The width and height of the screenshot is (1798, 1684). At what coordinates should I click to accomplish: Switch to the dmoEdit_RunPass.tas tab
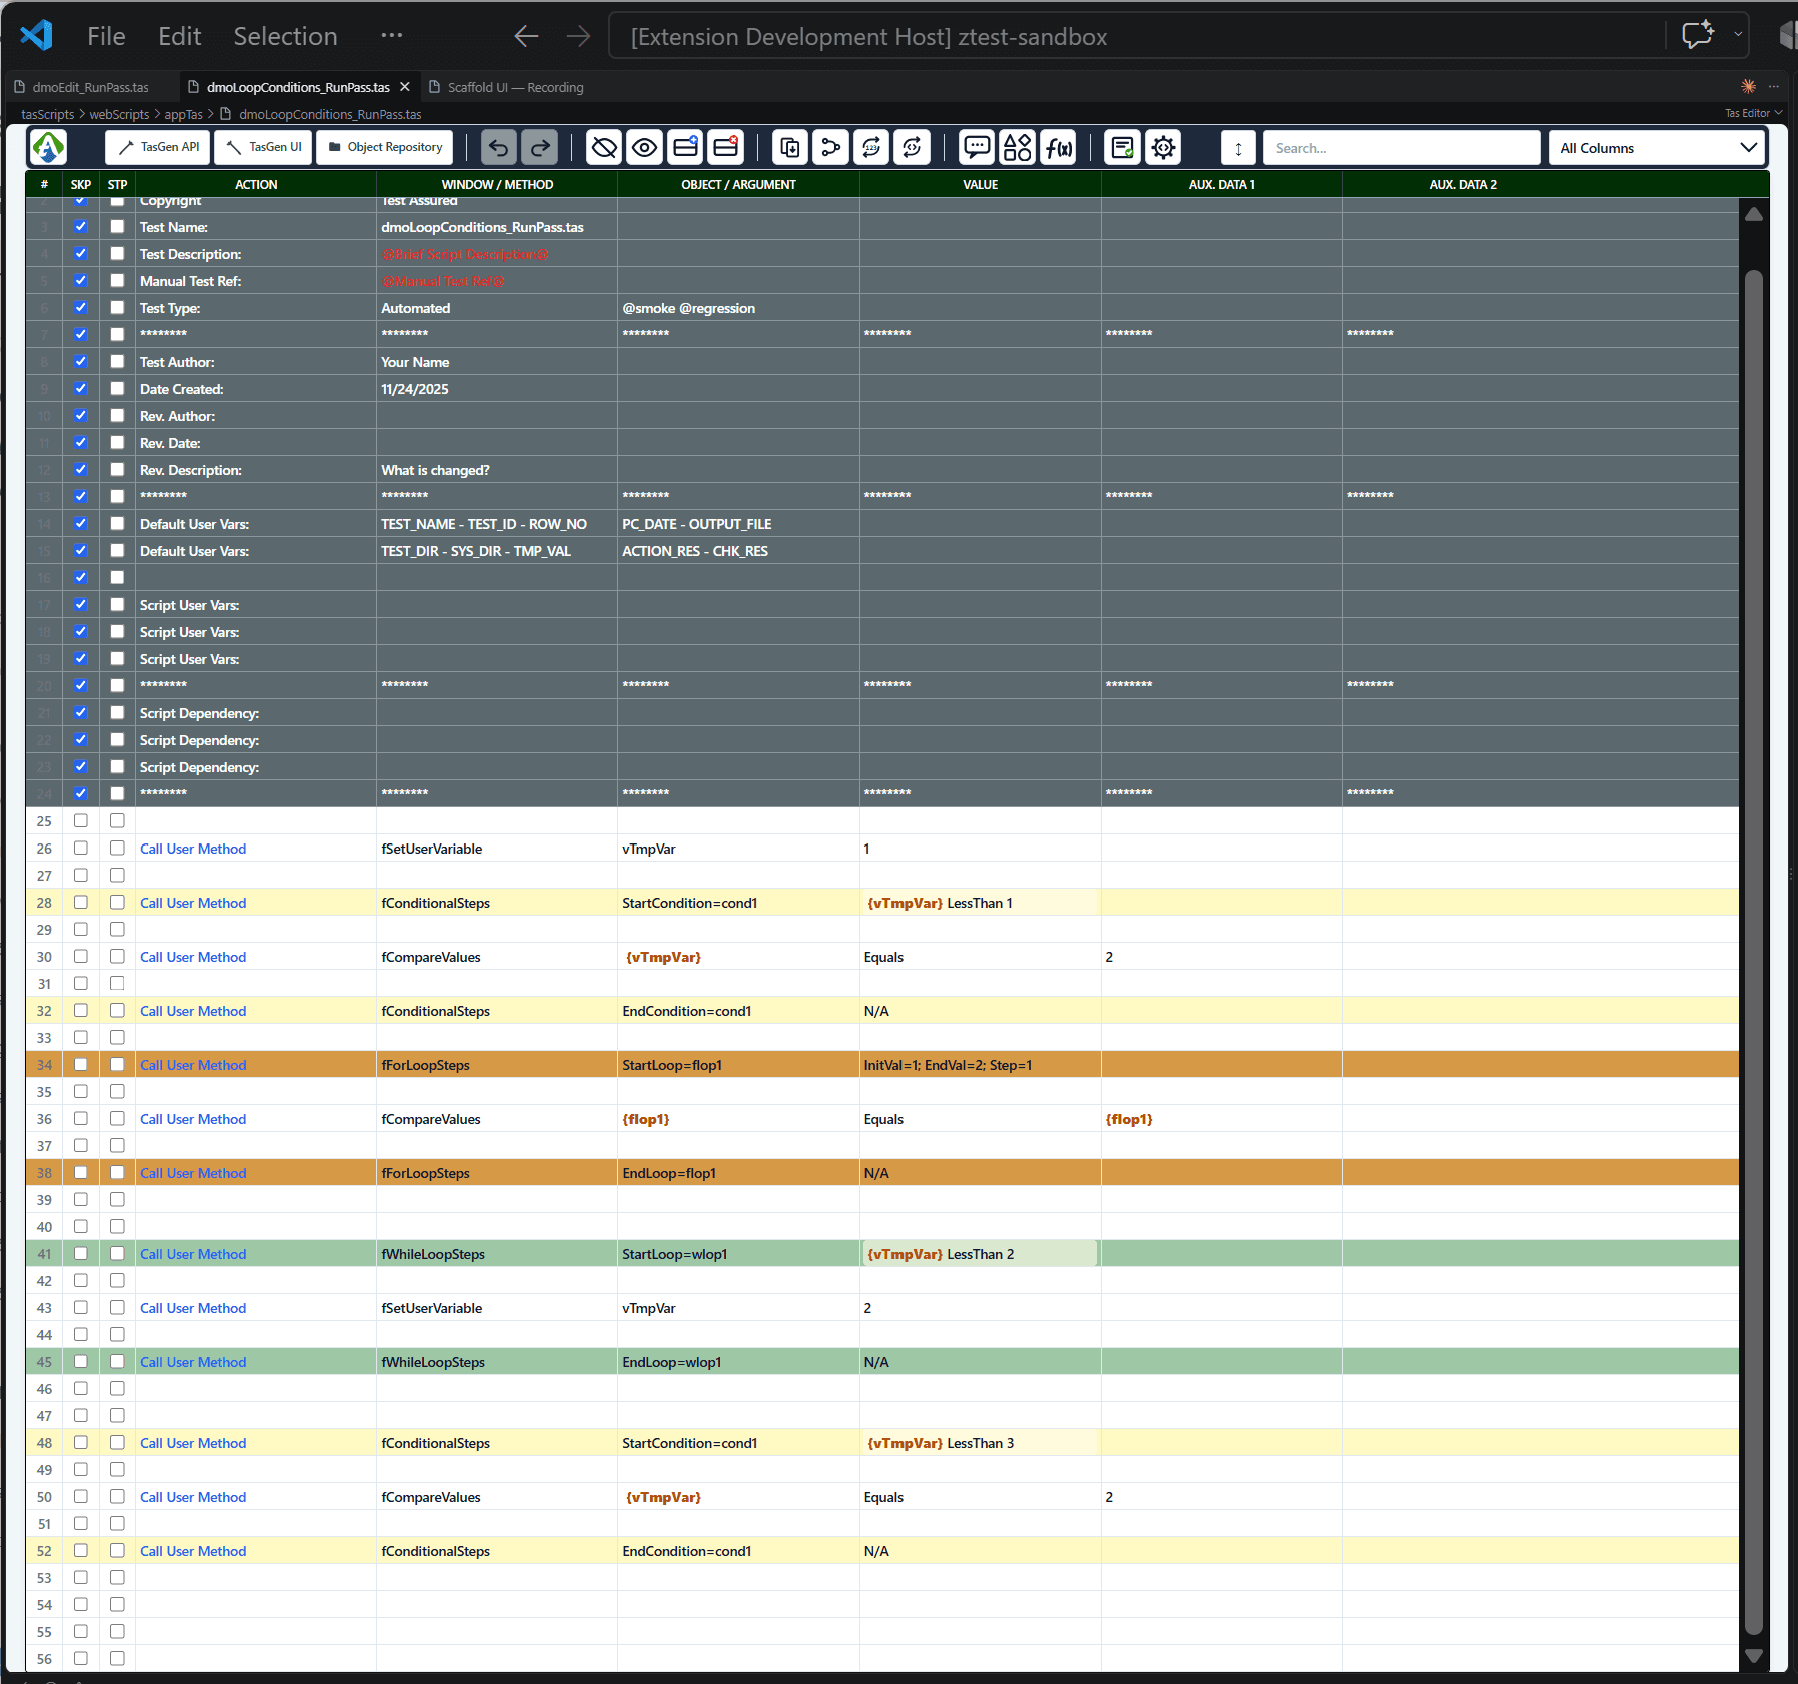[90, 88]
